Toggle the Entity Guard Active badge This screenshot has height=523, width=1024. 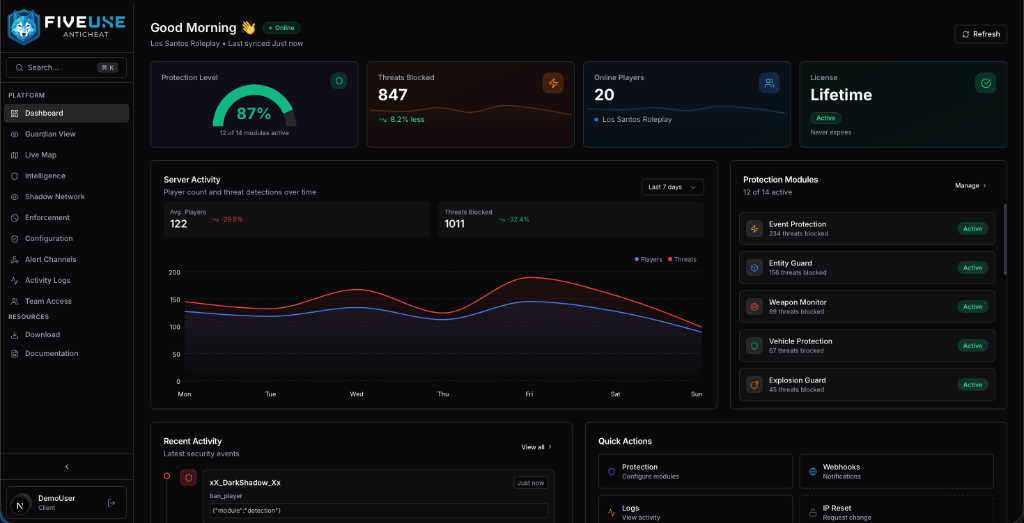click(x=972, y=268)
